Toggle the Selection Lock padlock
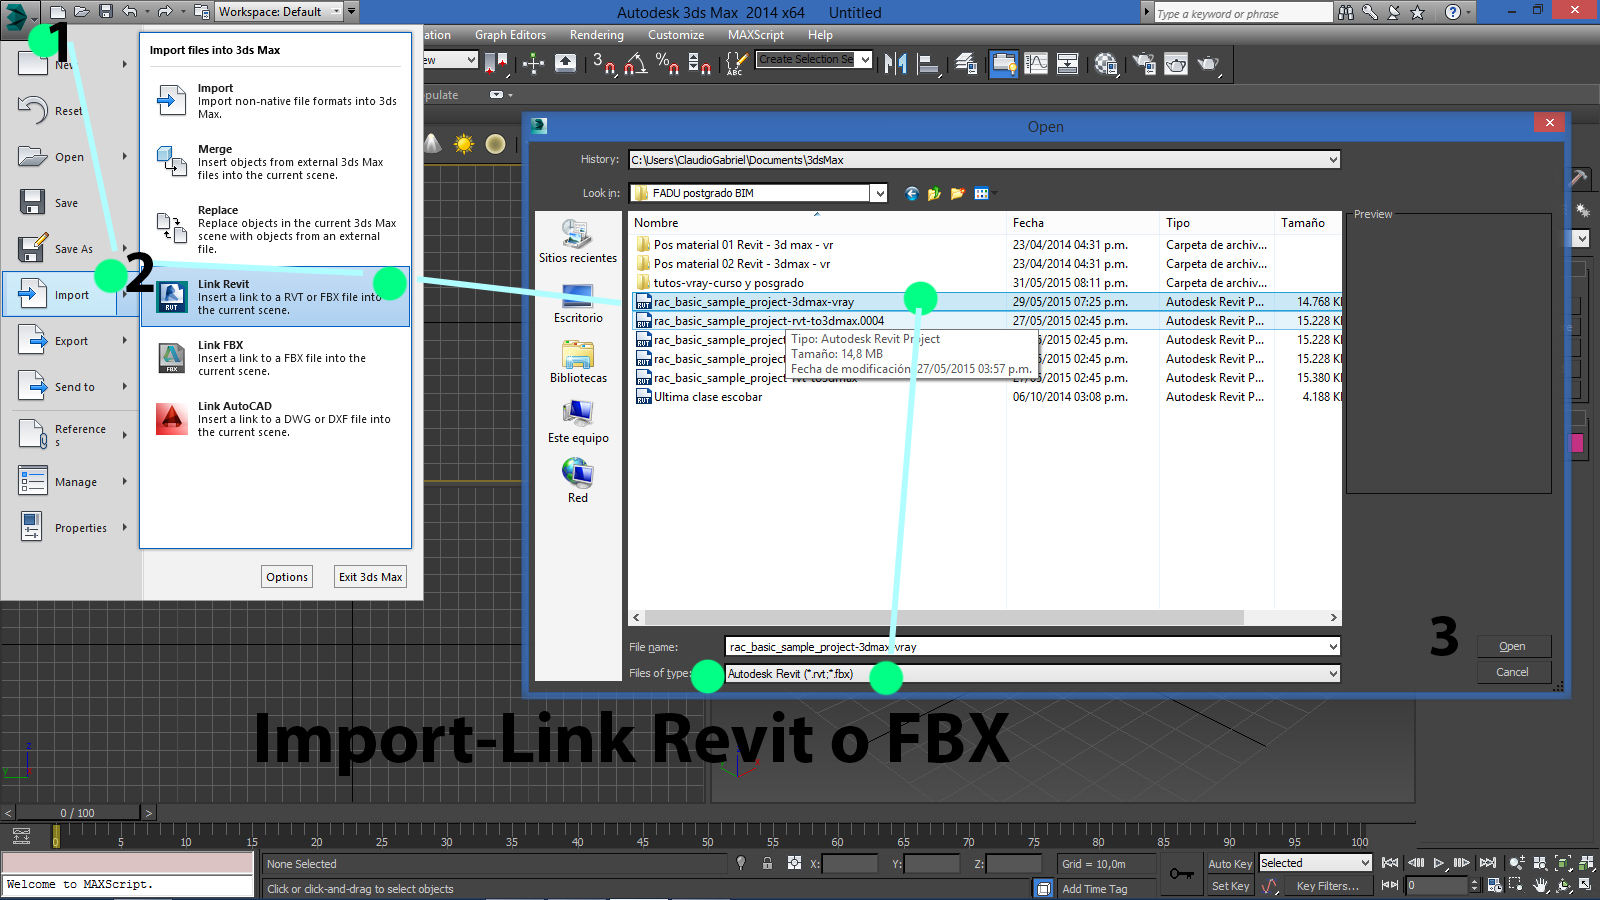 [x=767, y=863]
